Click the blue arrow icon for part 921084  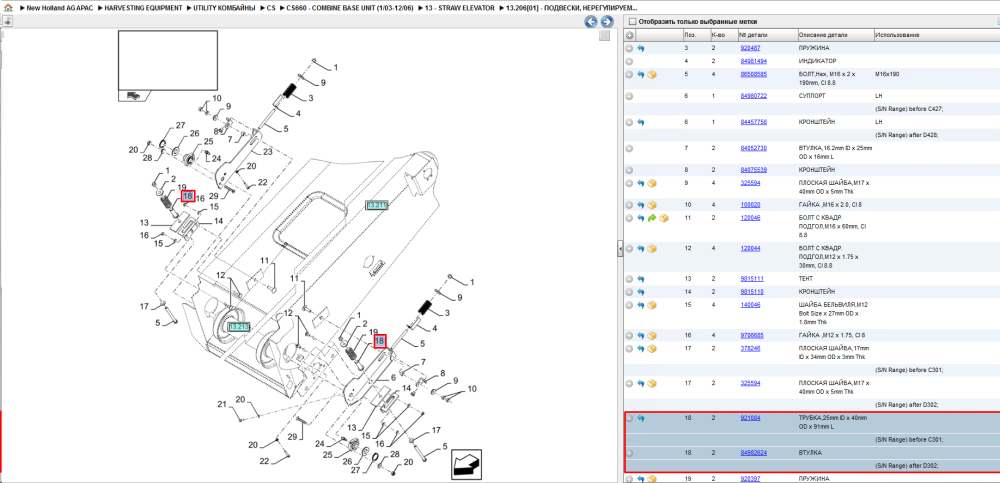(640, 418)
